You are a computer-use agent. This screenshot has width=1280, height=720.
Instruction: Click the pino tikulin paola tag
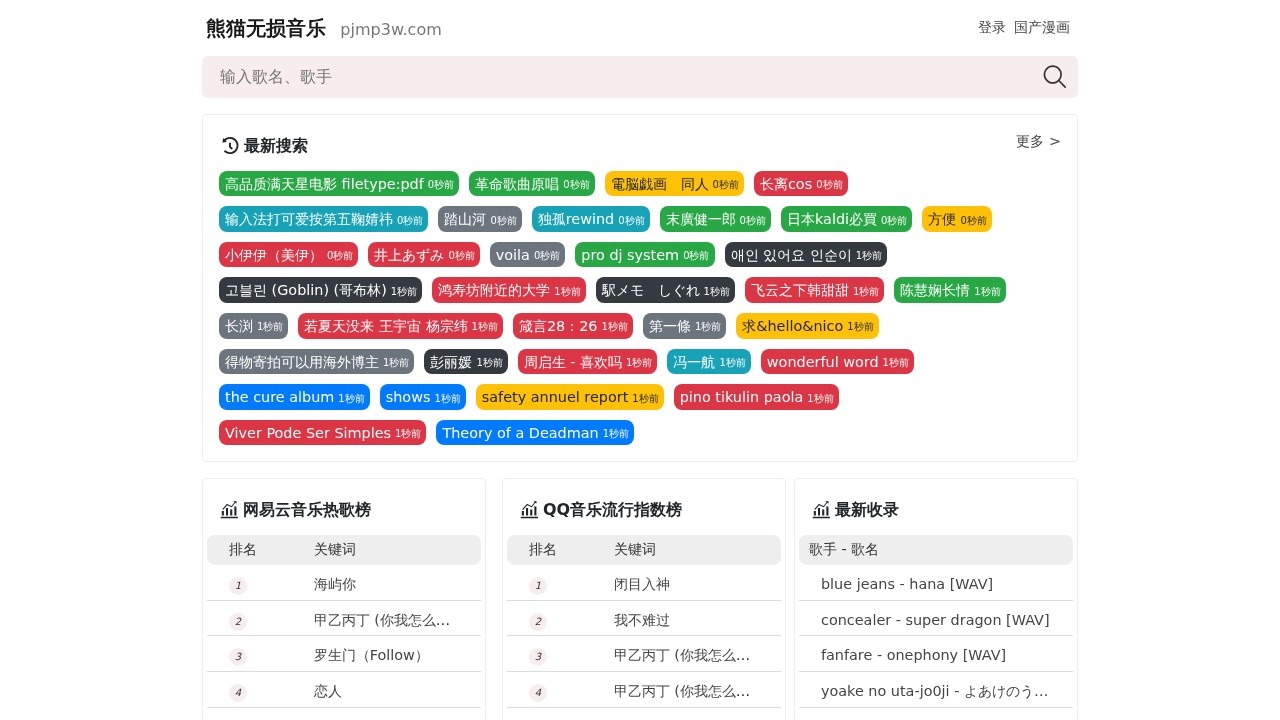756,397
